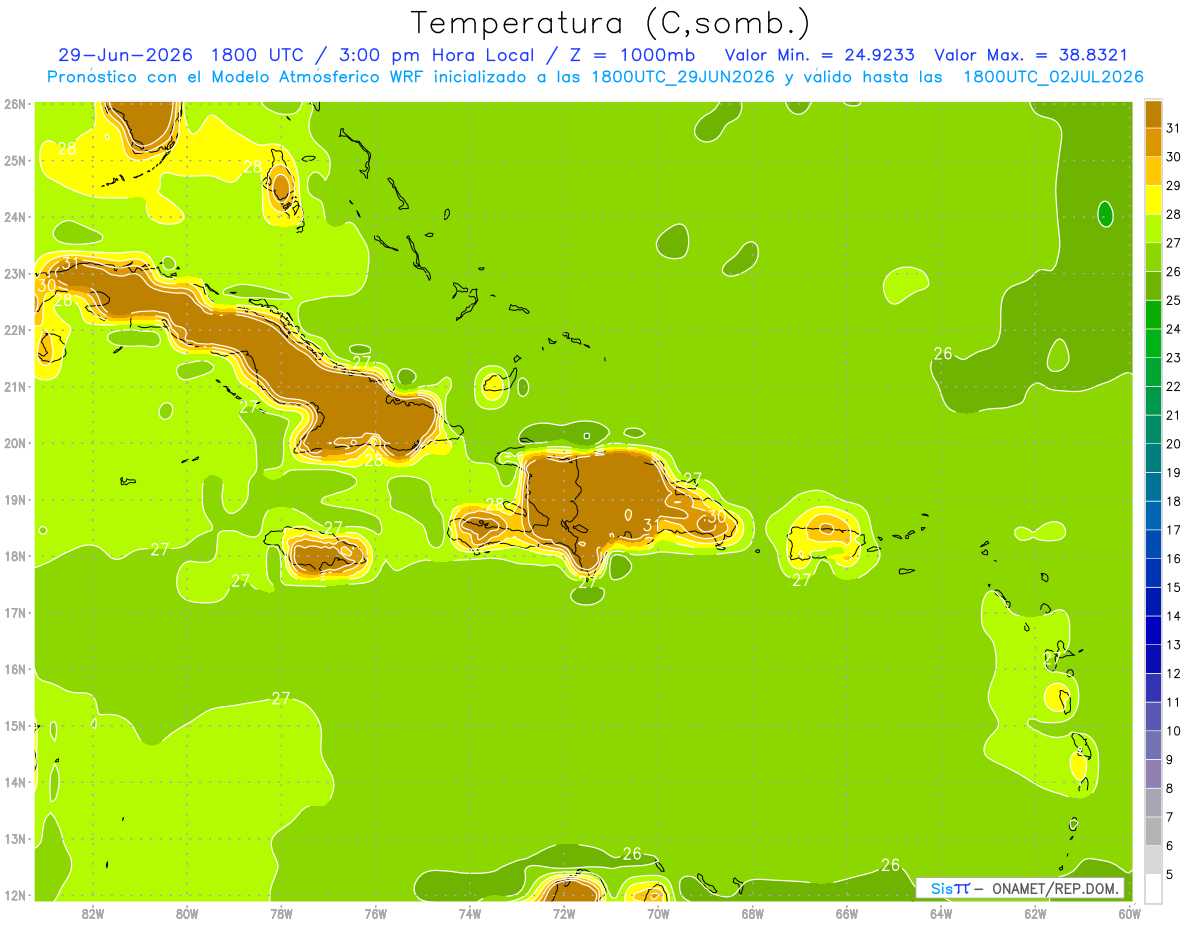1200x927 pixels.
Task: Click the "25N" latitude axis label
Action: 15,161
